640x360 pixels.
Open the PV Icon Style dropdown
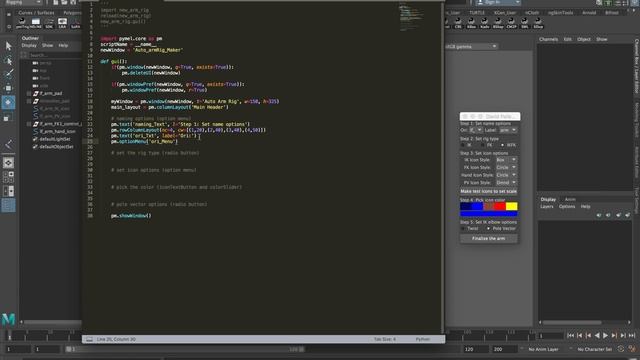point(506,182)
